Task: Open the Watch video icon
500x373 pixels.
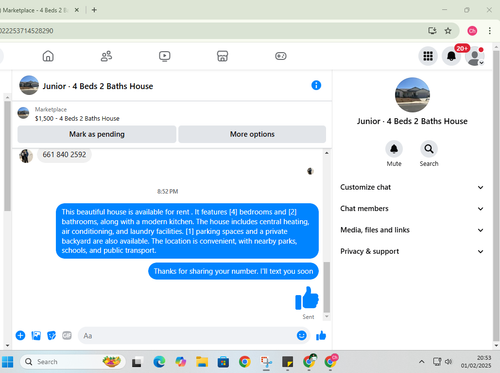Action: click(x=165, y=56)
